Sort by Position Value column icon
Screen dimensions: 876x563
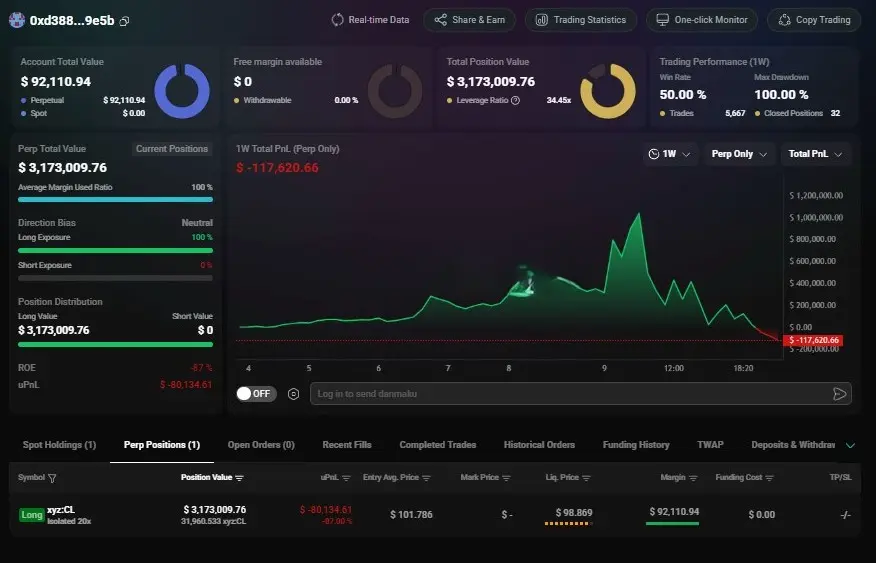pos(240,478)
